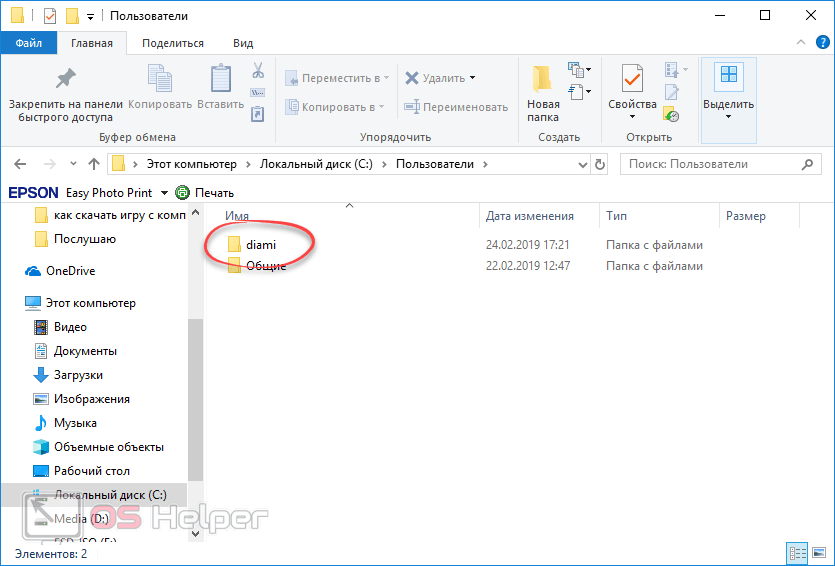835x566 pixels.
Task: Select the diami folder
Action: (x=260, y=244)
